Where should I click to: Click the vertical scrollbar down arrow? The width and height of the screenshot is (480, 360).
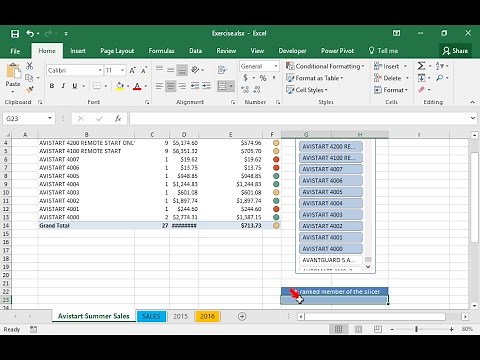474,306
